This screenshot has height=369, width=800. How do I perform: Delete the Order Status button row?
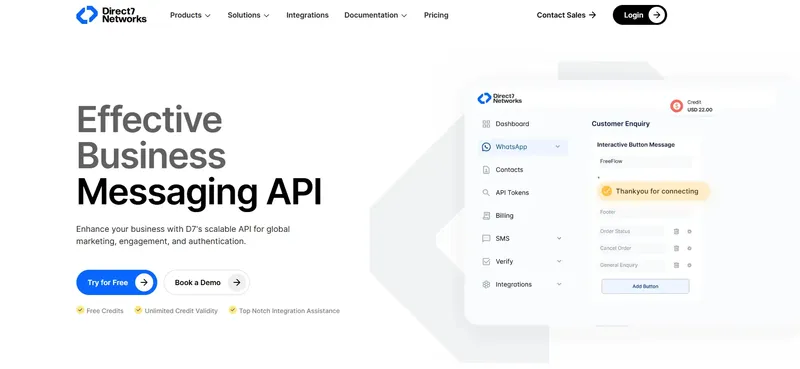tap(677, 232)
